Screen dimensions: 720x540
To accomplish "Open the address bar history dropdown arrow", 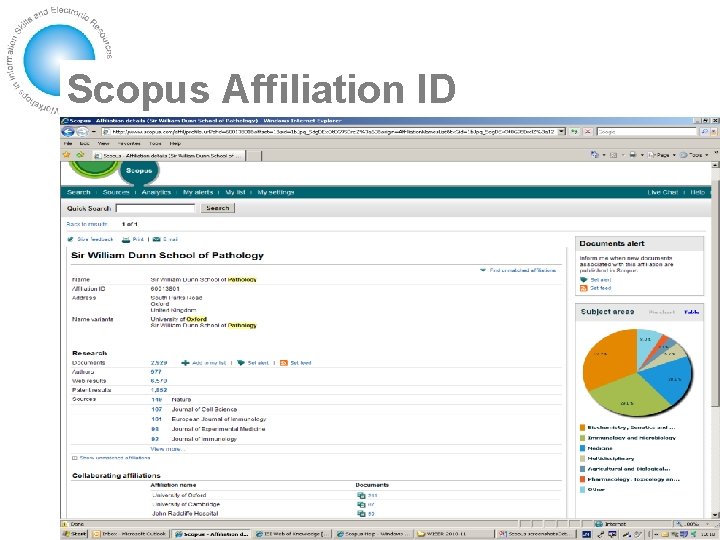I will click(x=562, y=132).
